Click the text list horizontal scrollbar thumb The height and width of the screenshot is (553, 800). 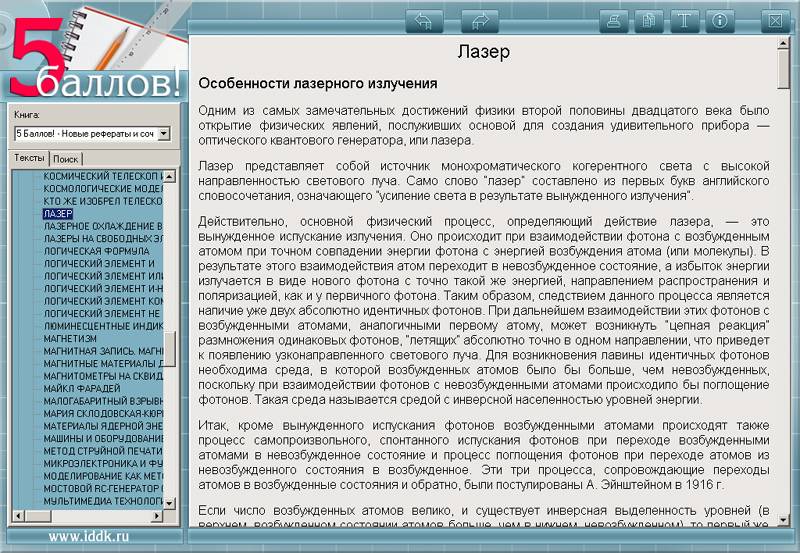pos(37,516)
